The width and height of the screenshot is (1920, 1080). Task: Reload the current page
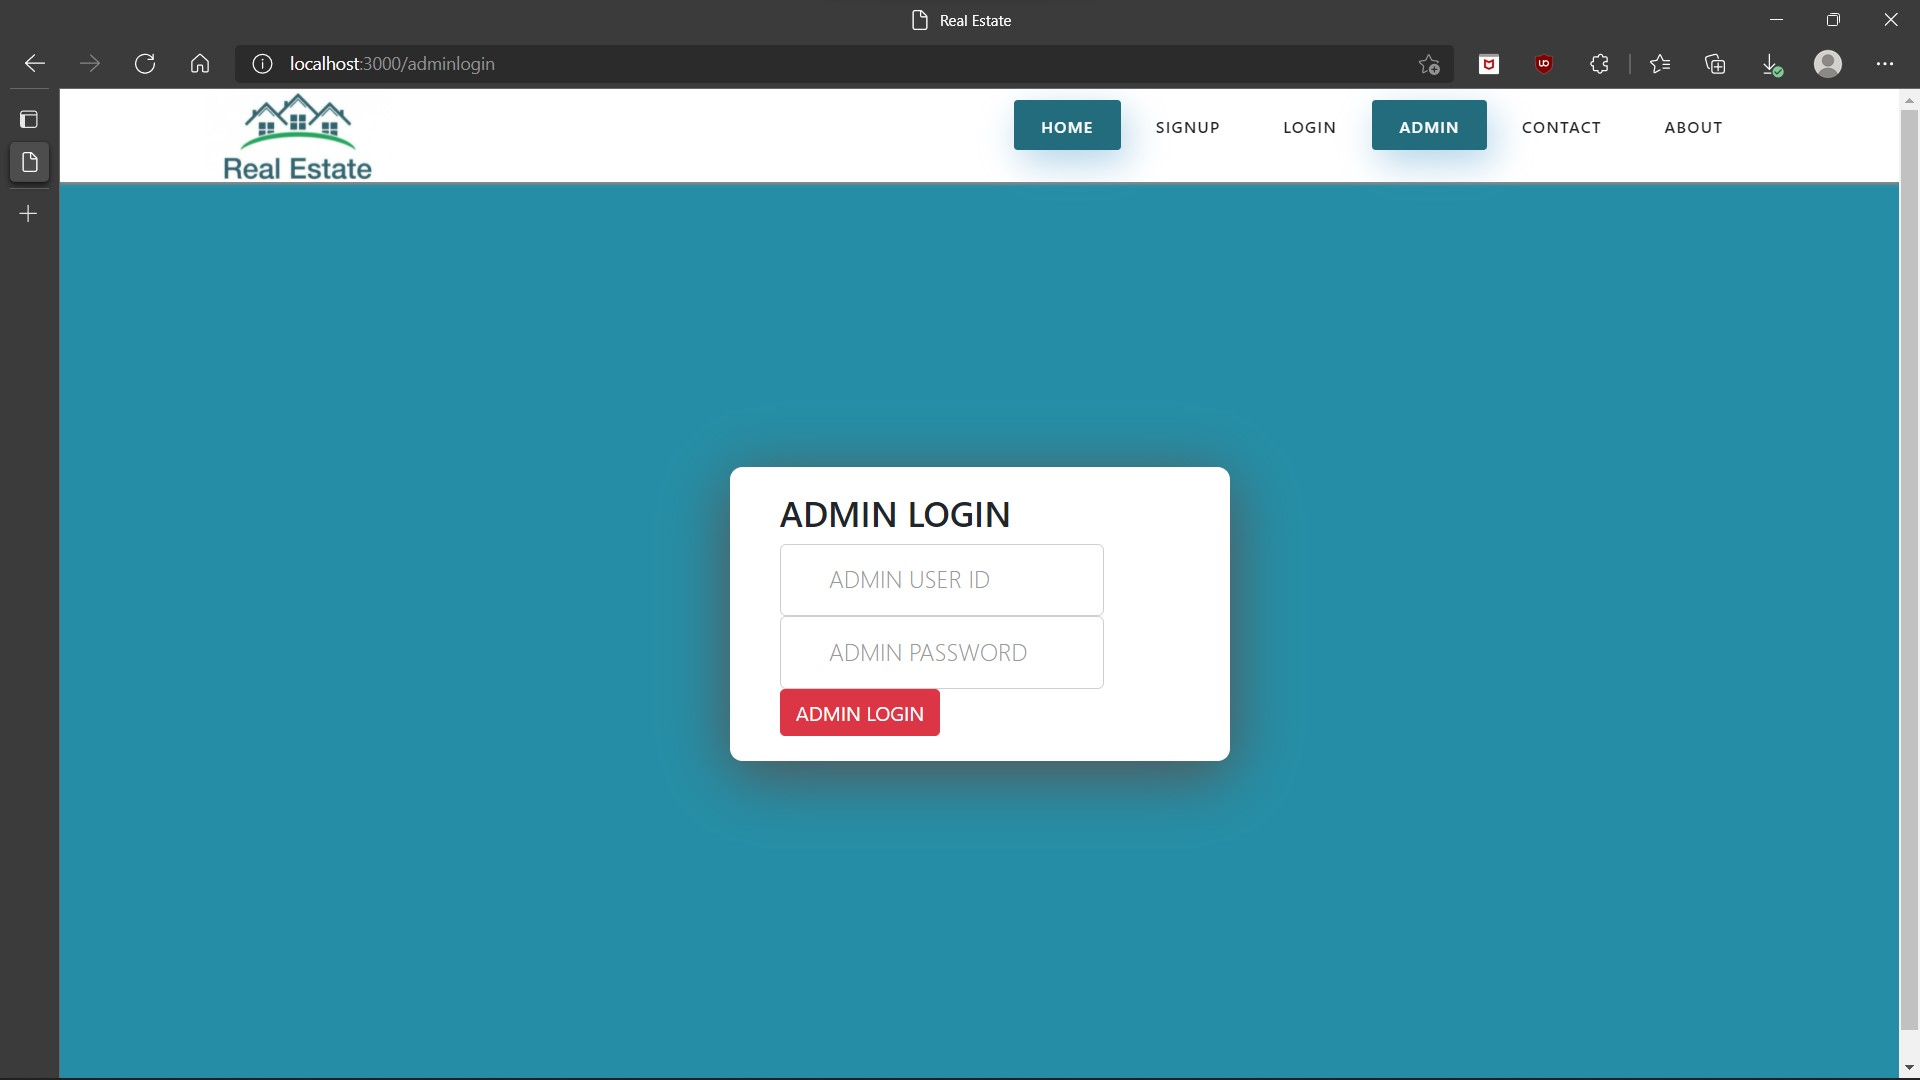[145, 64]
